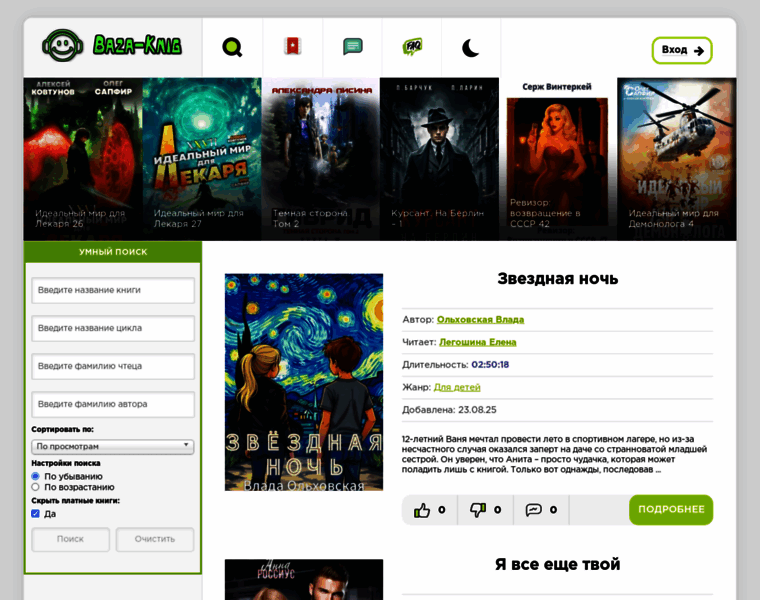The image size is (760, 600).
Task: Open the Baza-Knig logo homepage
Action: point(112,46)
